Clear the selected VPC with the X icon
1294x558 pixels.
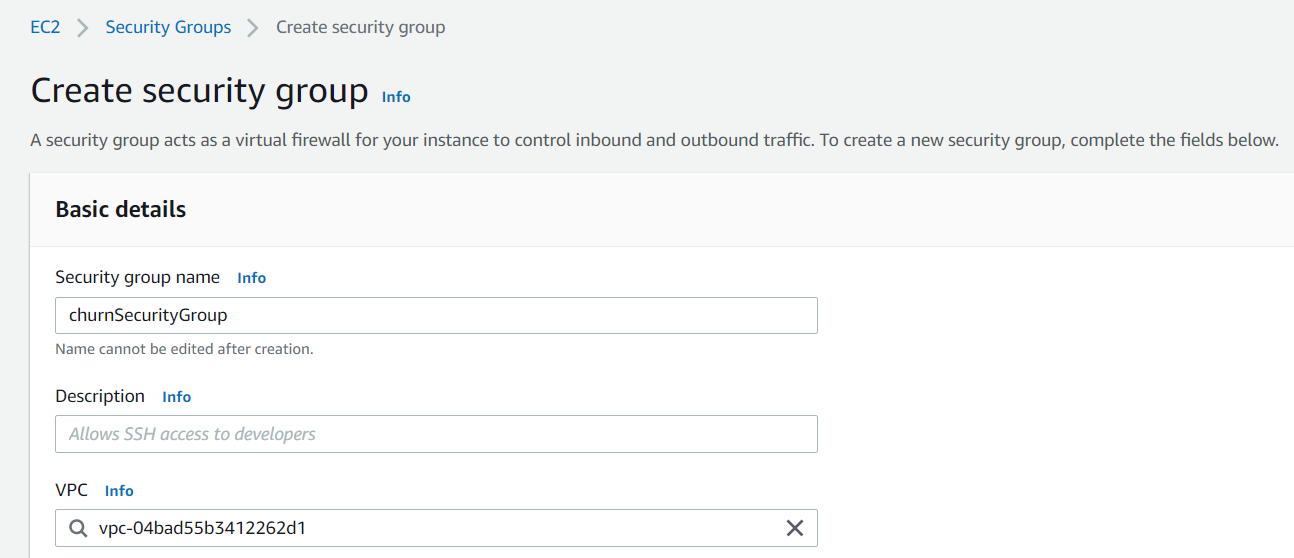(x=795, y=528)
